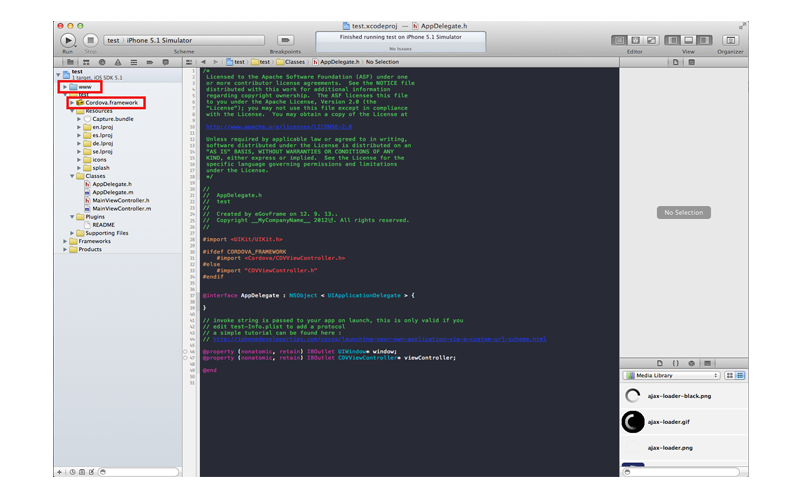The width and height of the screenshot is (800, 500).
Task: Expand the www folder
Action: coord(65,87)
